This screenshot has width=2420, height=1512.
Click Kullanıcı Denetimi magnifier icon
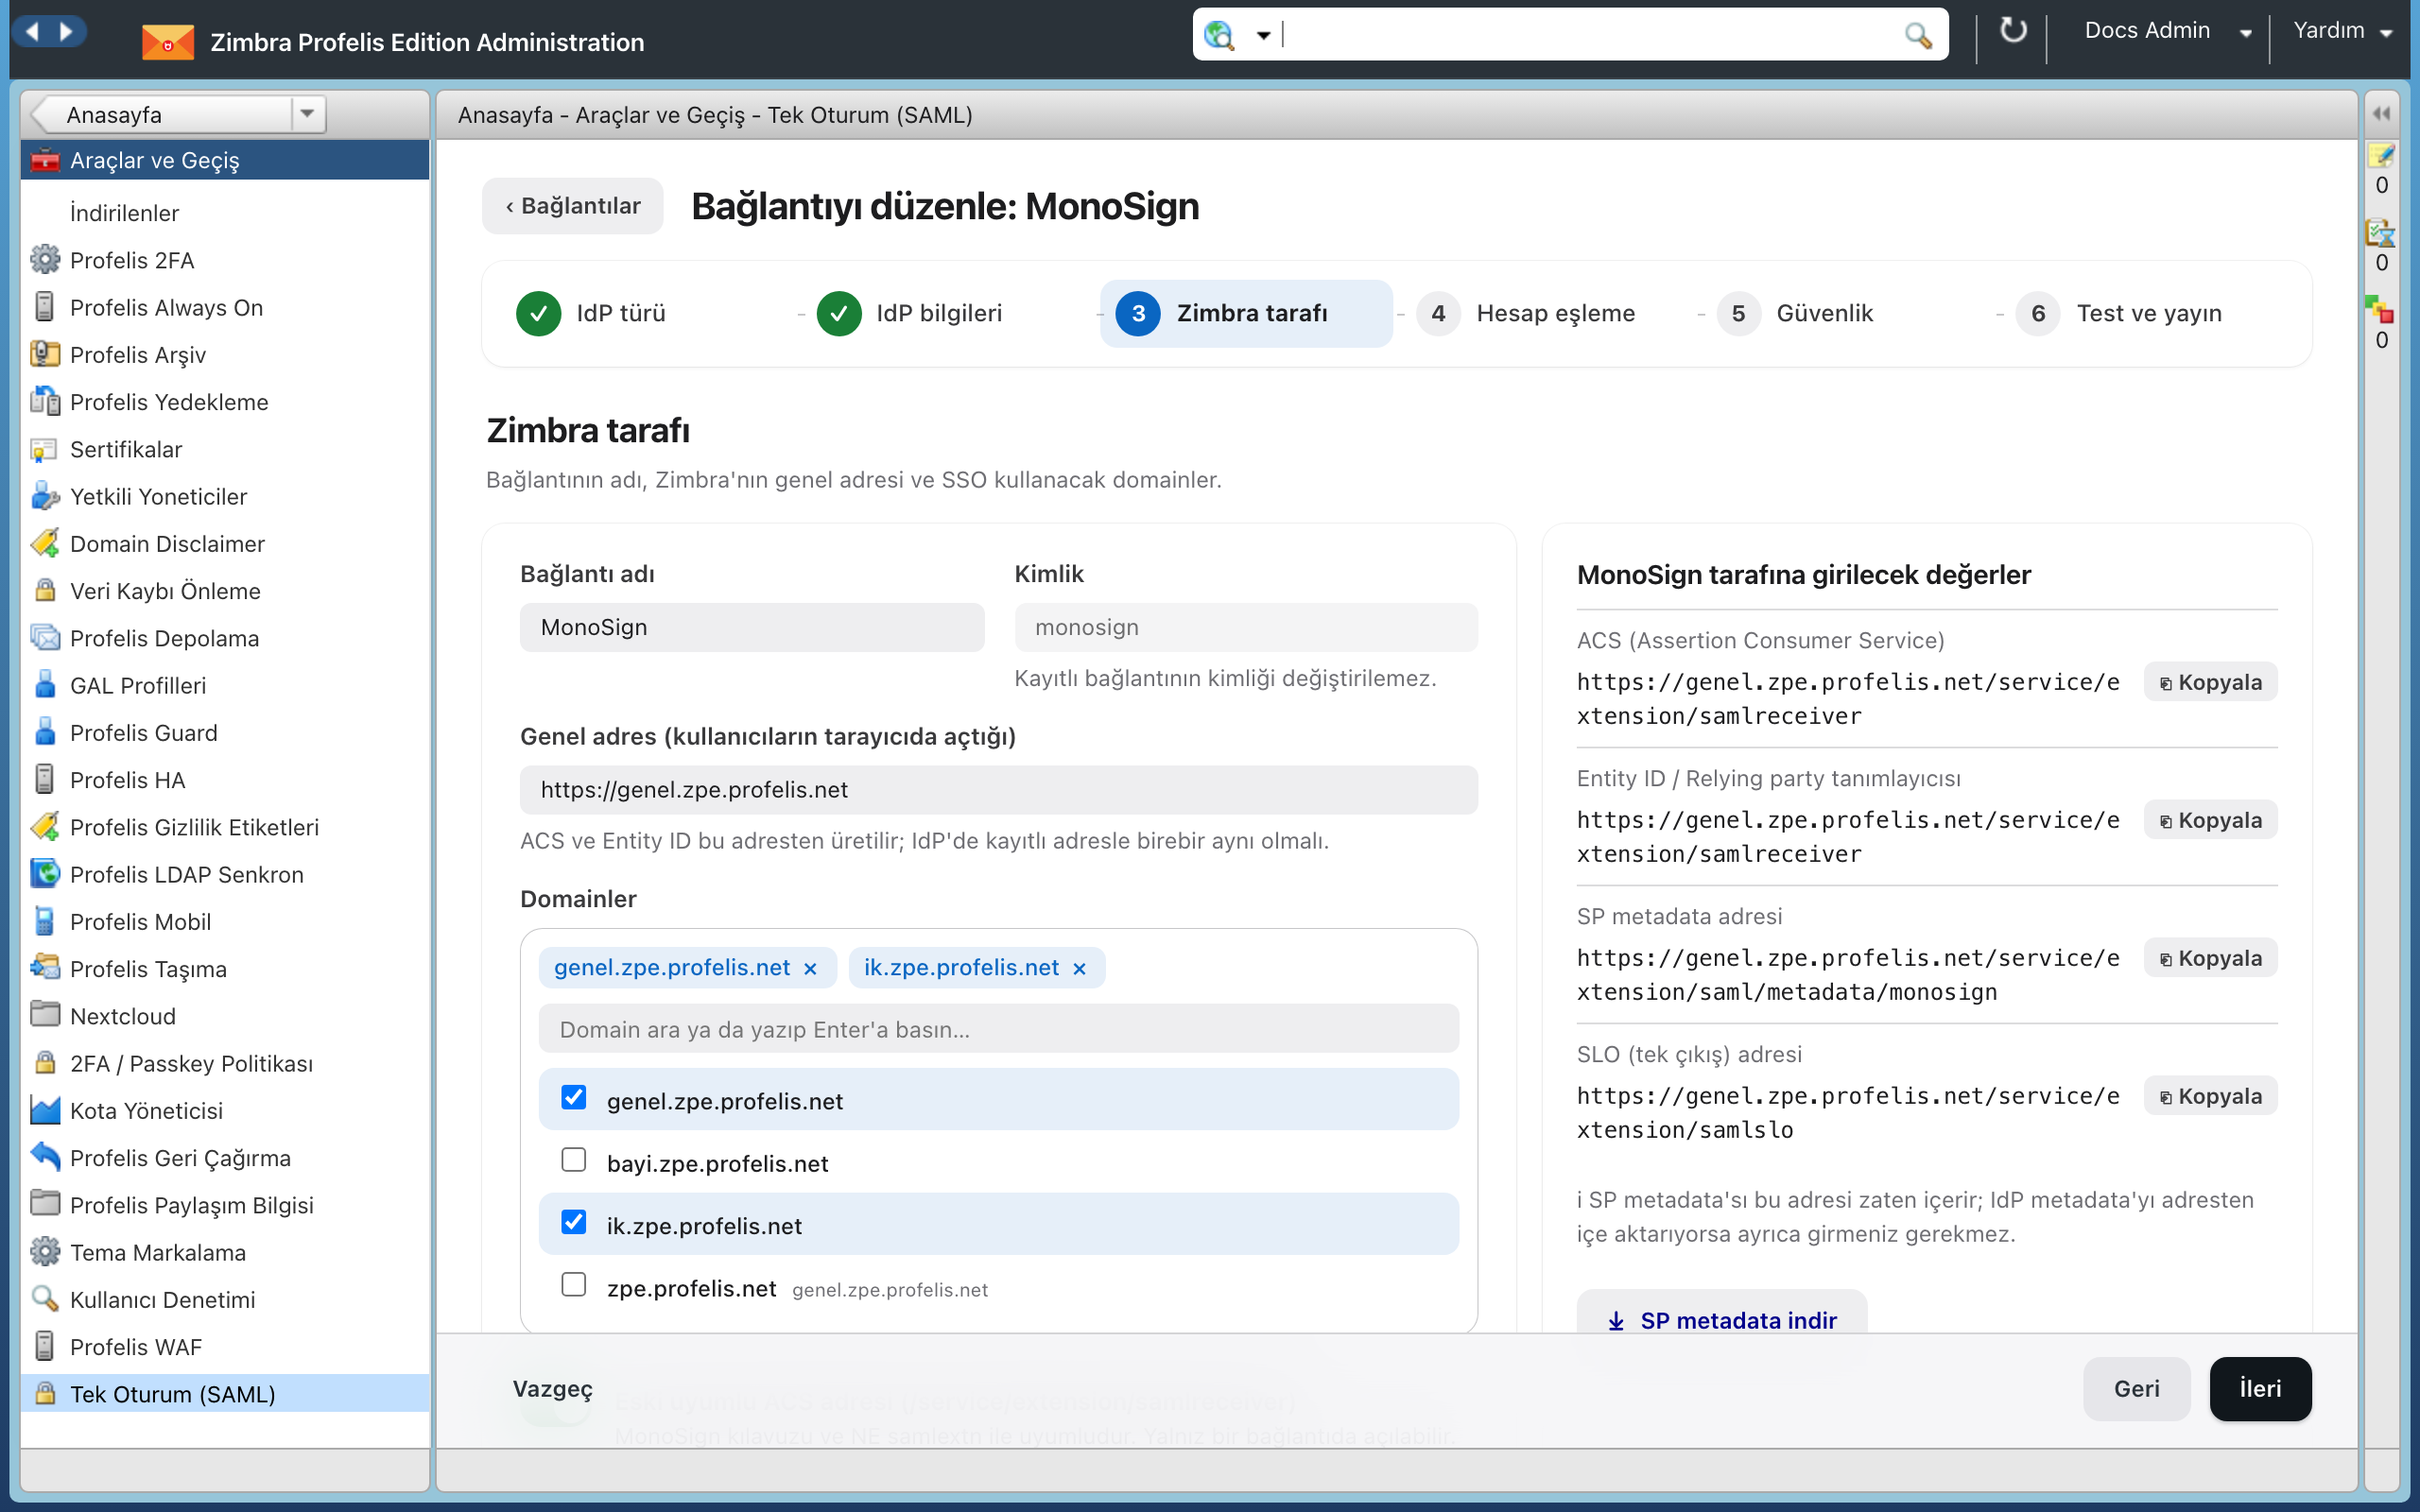pos(44,1299)
